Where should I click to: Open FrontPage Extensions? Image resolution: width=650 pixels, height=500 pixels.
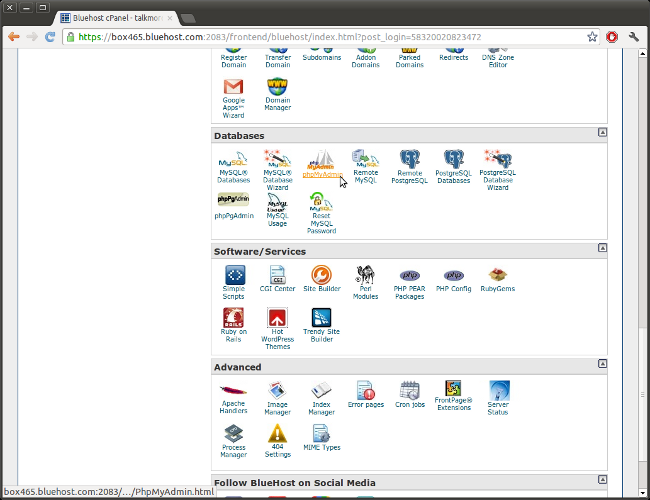454,396
